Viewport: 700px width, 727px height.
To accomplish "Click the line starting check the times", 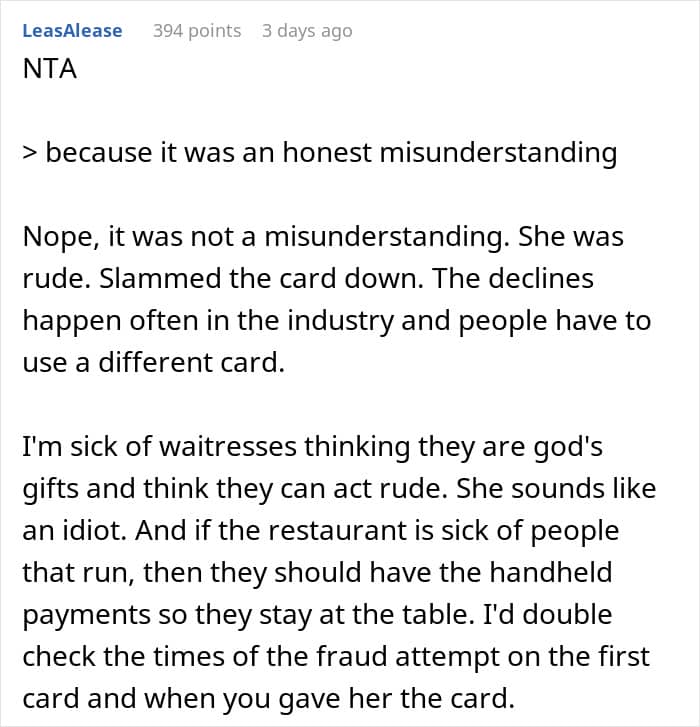I will [x=336, y=657].
